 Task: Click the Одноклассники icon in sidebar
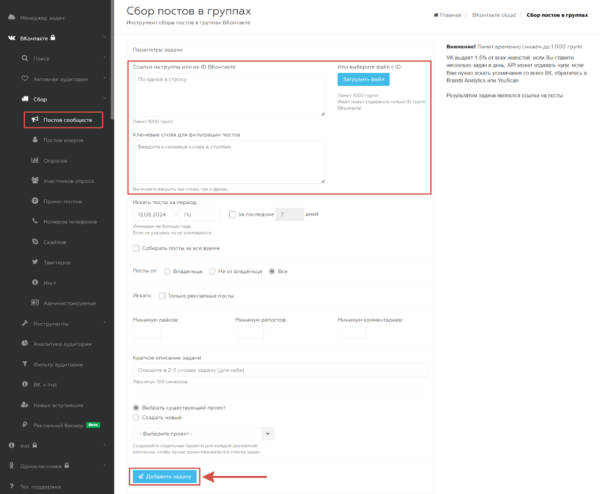point(11,465)
